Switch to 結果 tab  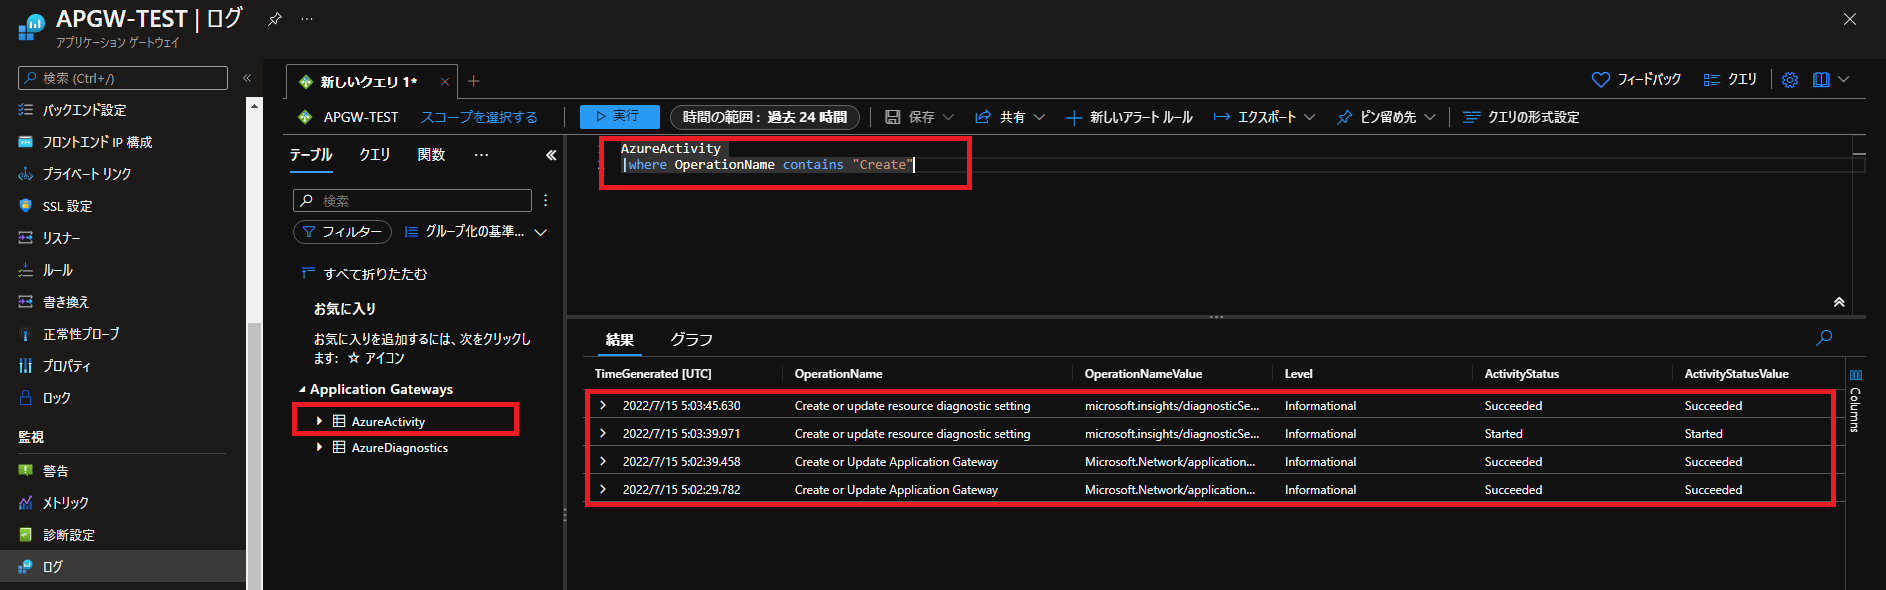(620, 340)
